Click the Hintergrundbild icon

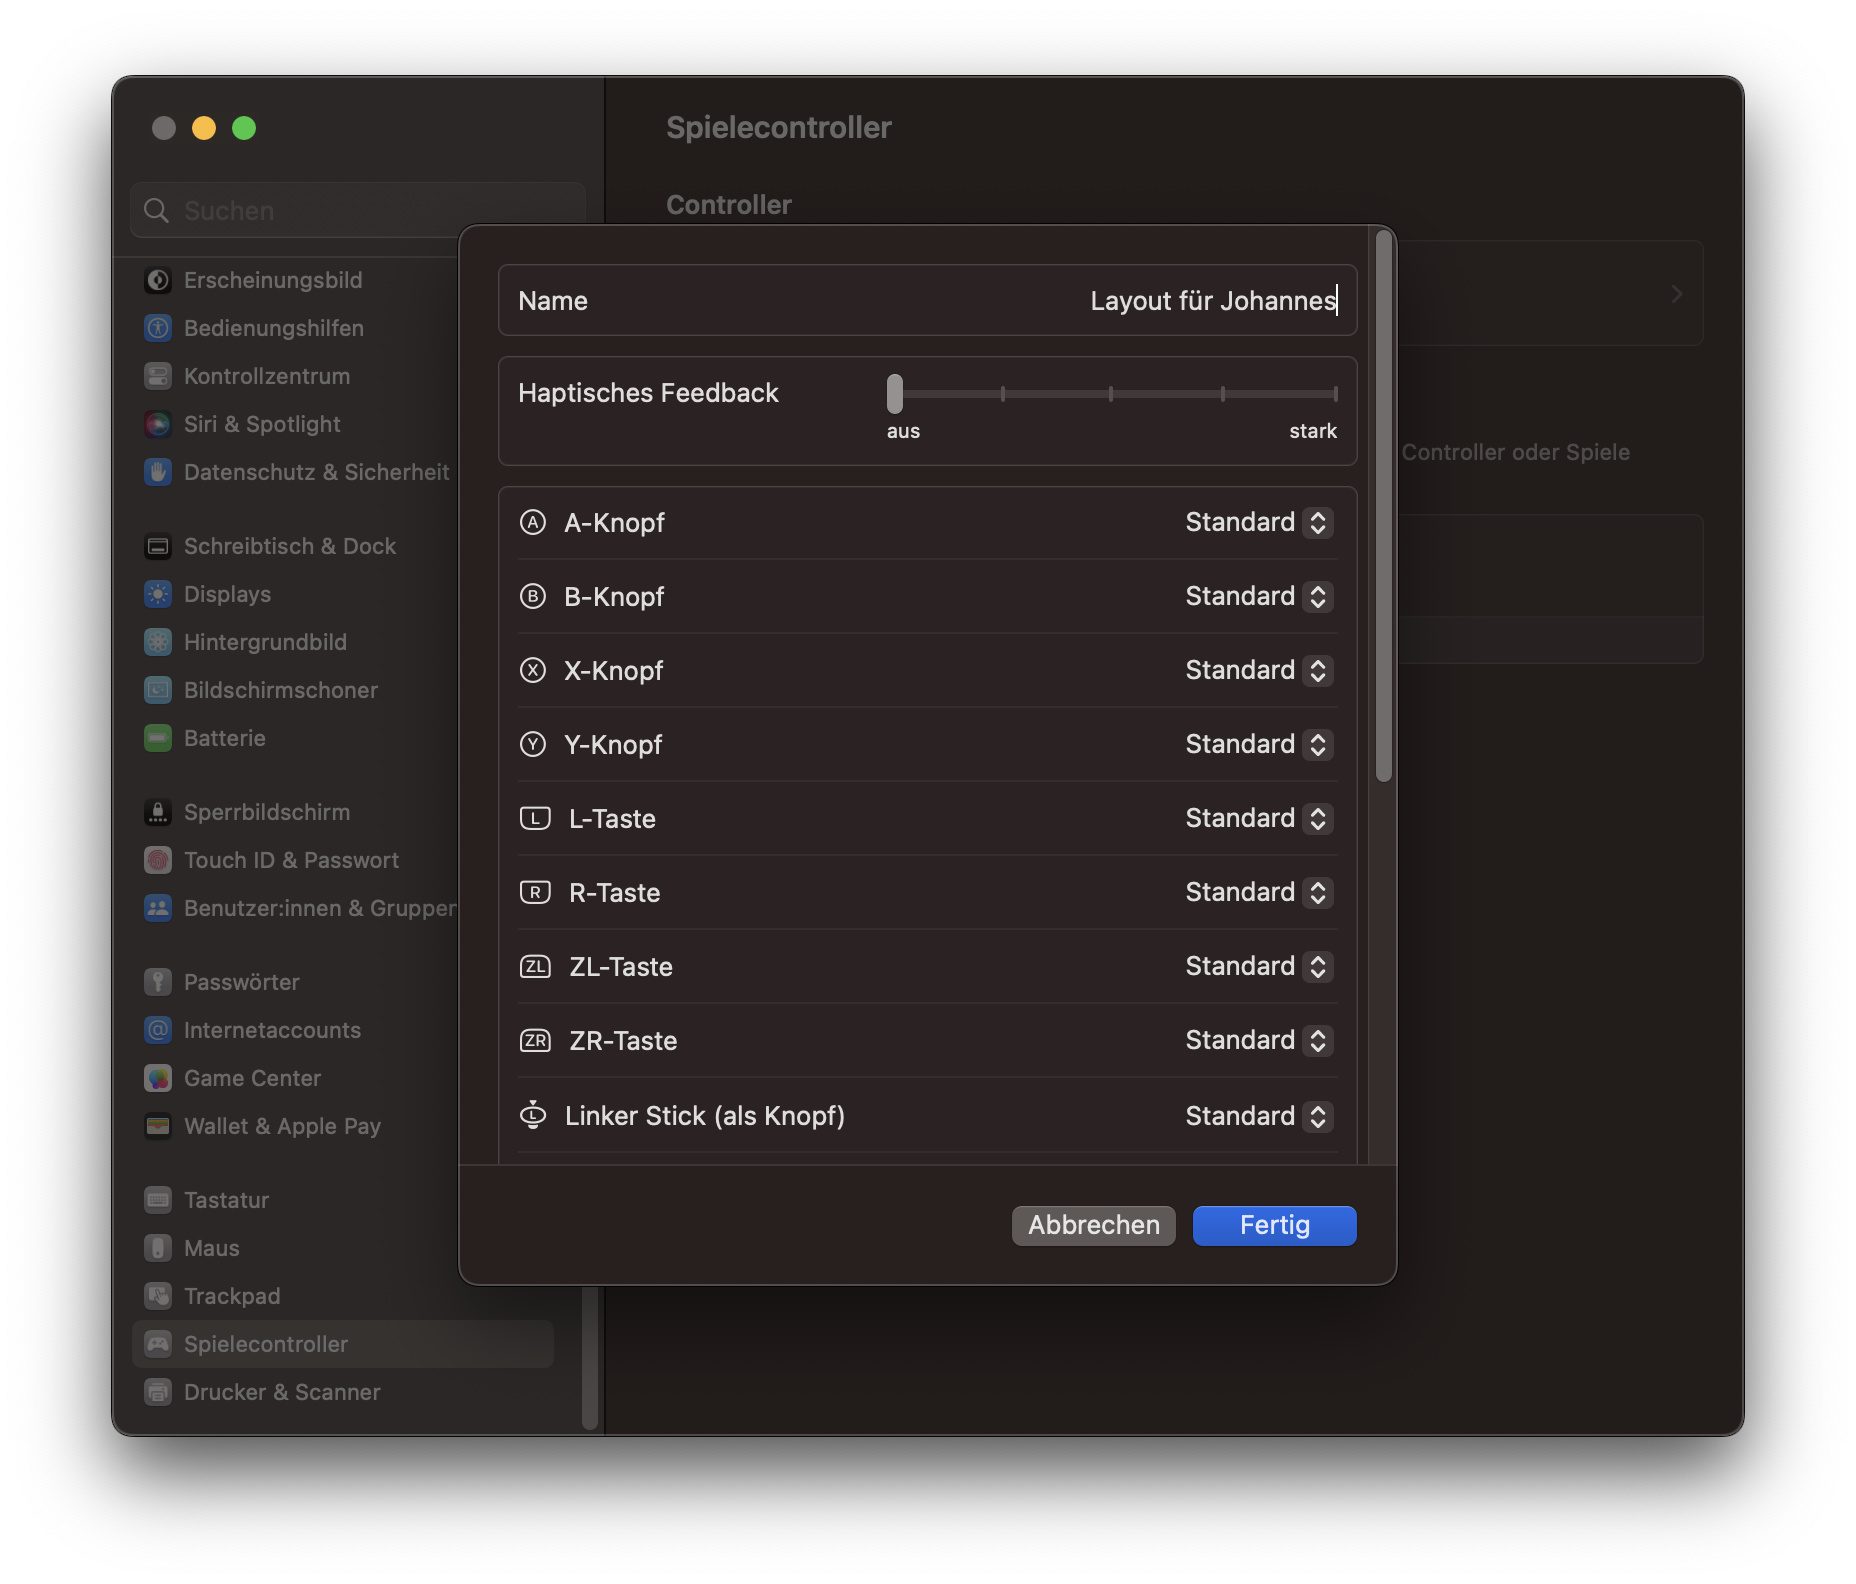(158, 642)
